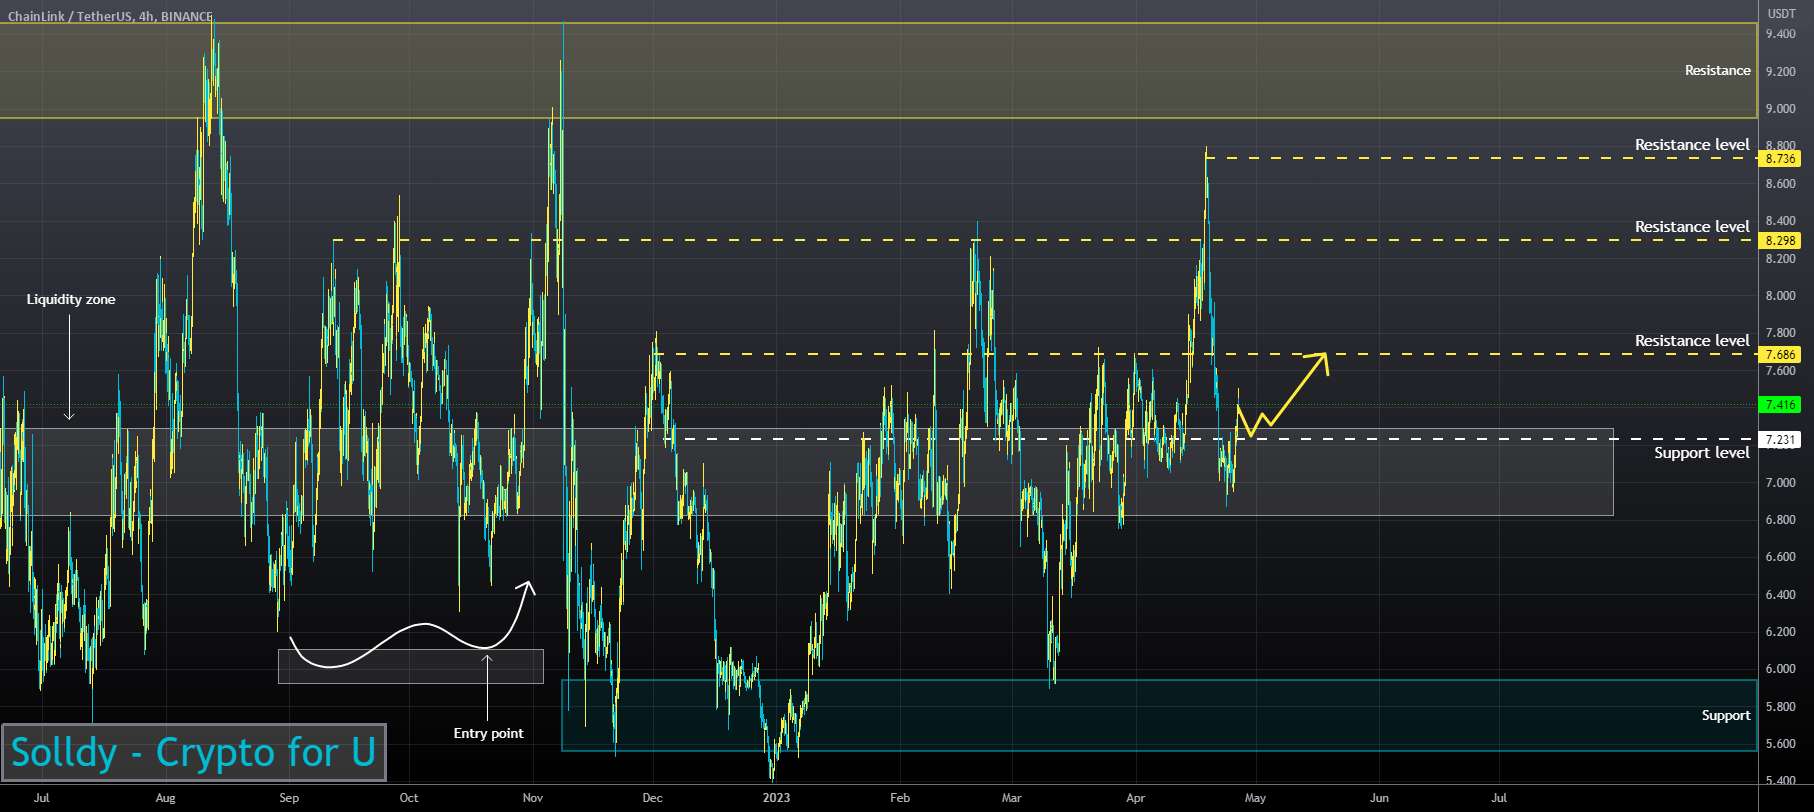Image resolution: width=1814 pixels, height=812 pixels.
Task: Click 7.800 on the price axis
Action: (1780, 333)
